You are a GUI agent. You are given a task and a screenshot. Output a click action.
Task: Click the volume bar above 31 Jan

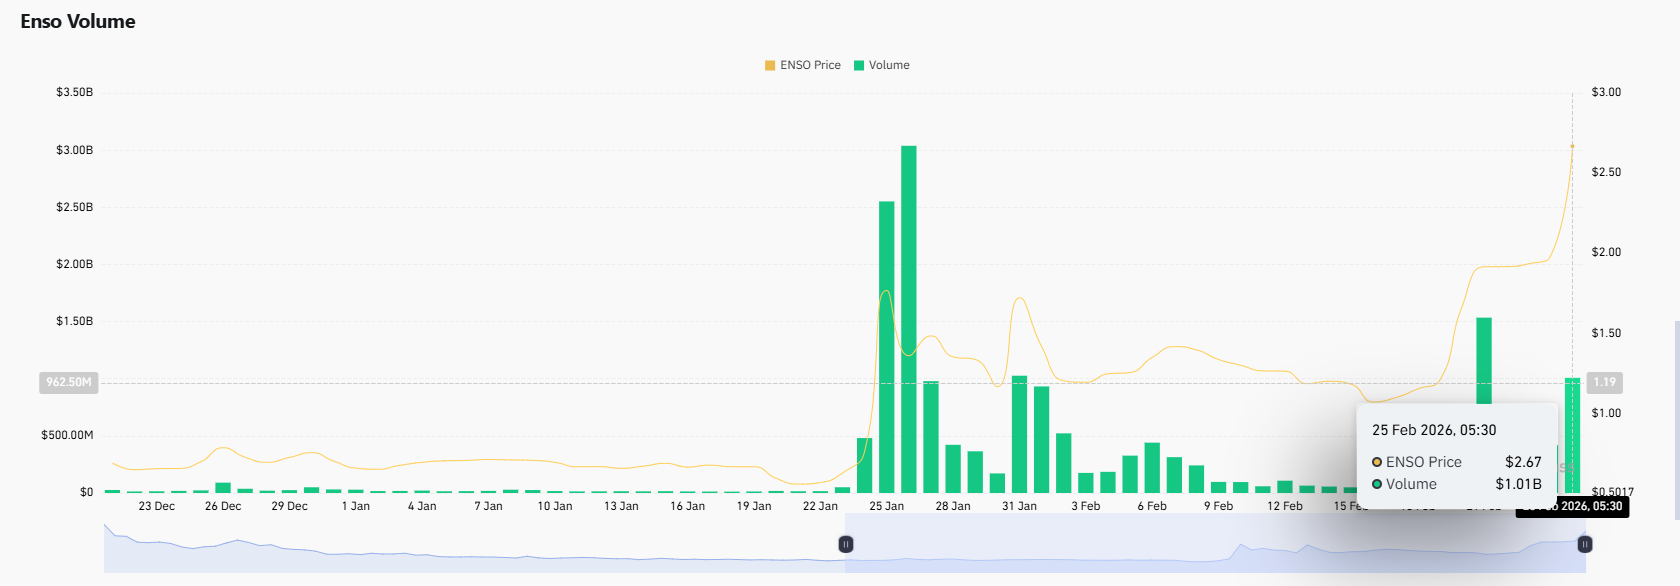tap(1019, 435)
